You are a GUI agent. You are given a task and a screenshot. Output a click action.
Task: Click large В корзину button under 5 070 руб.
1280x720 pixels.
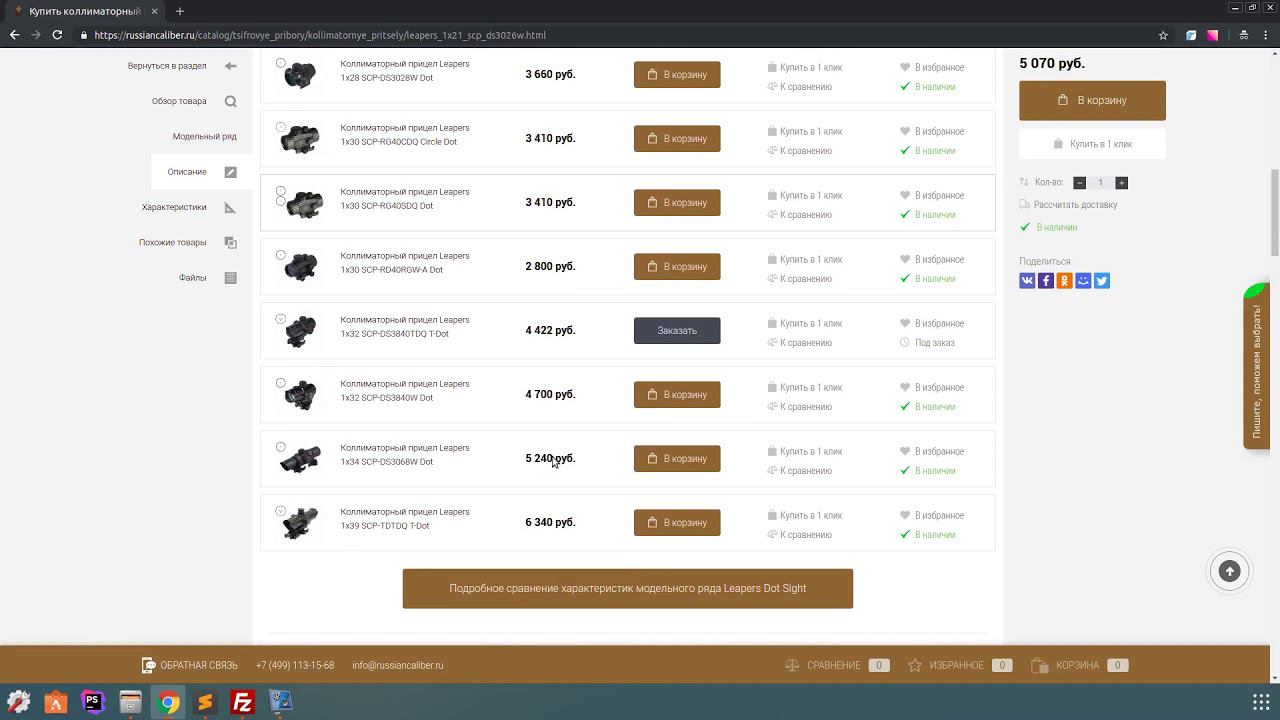1092,100
